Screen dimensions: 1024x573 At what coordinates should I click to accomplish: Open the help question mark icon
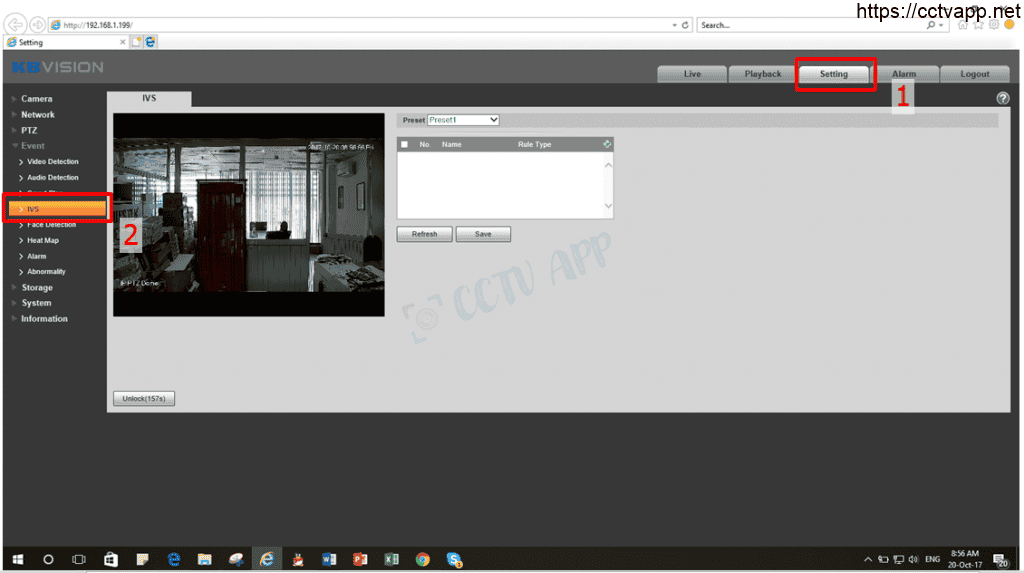point(1003,98)
